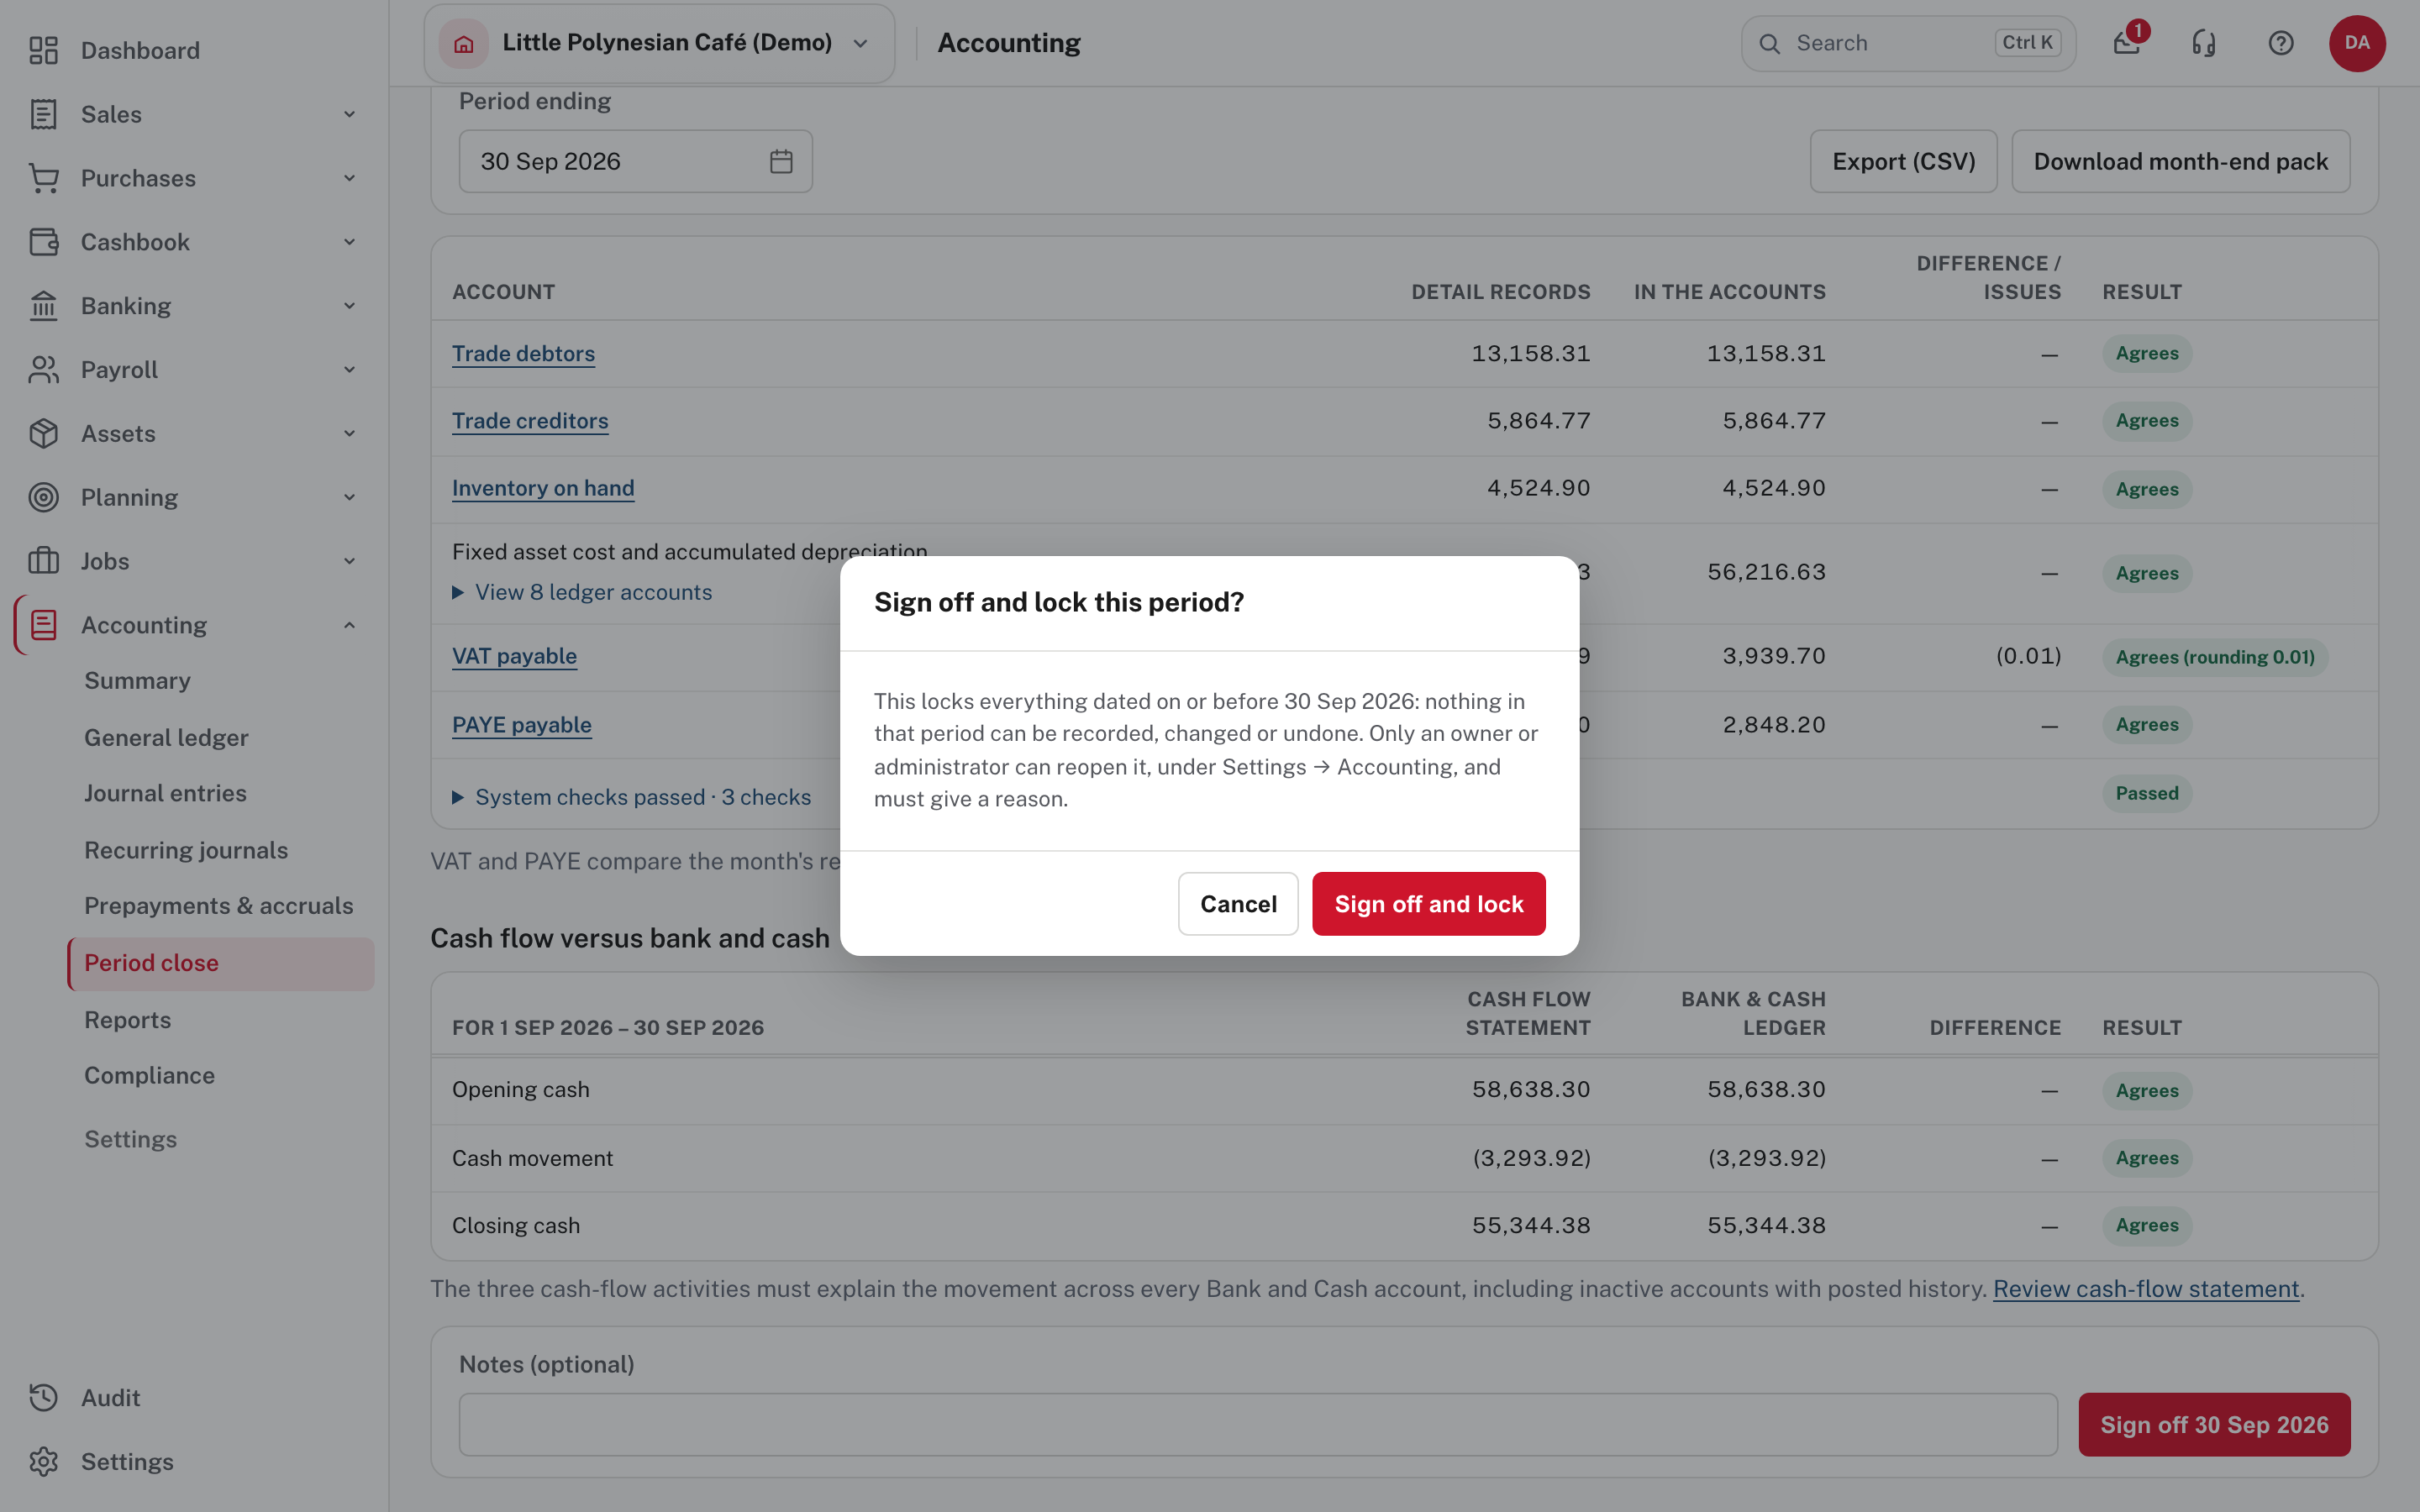Viewport: 2420px width, 1512px height.
Task: Click the Cashbook wallet icon
Action: [43, 242]
